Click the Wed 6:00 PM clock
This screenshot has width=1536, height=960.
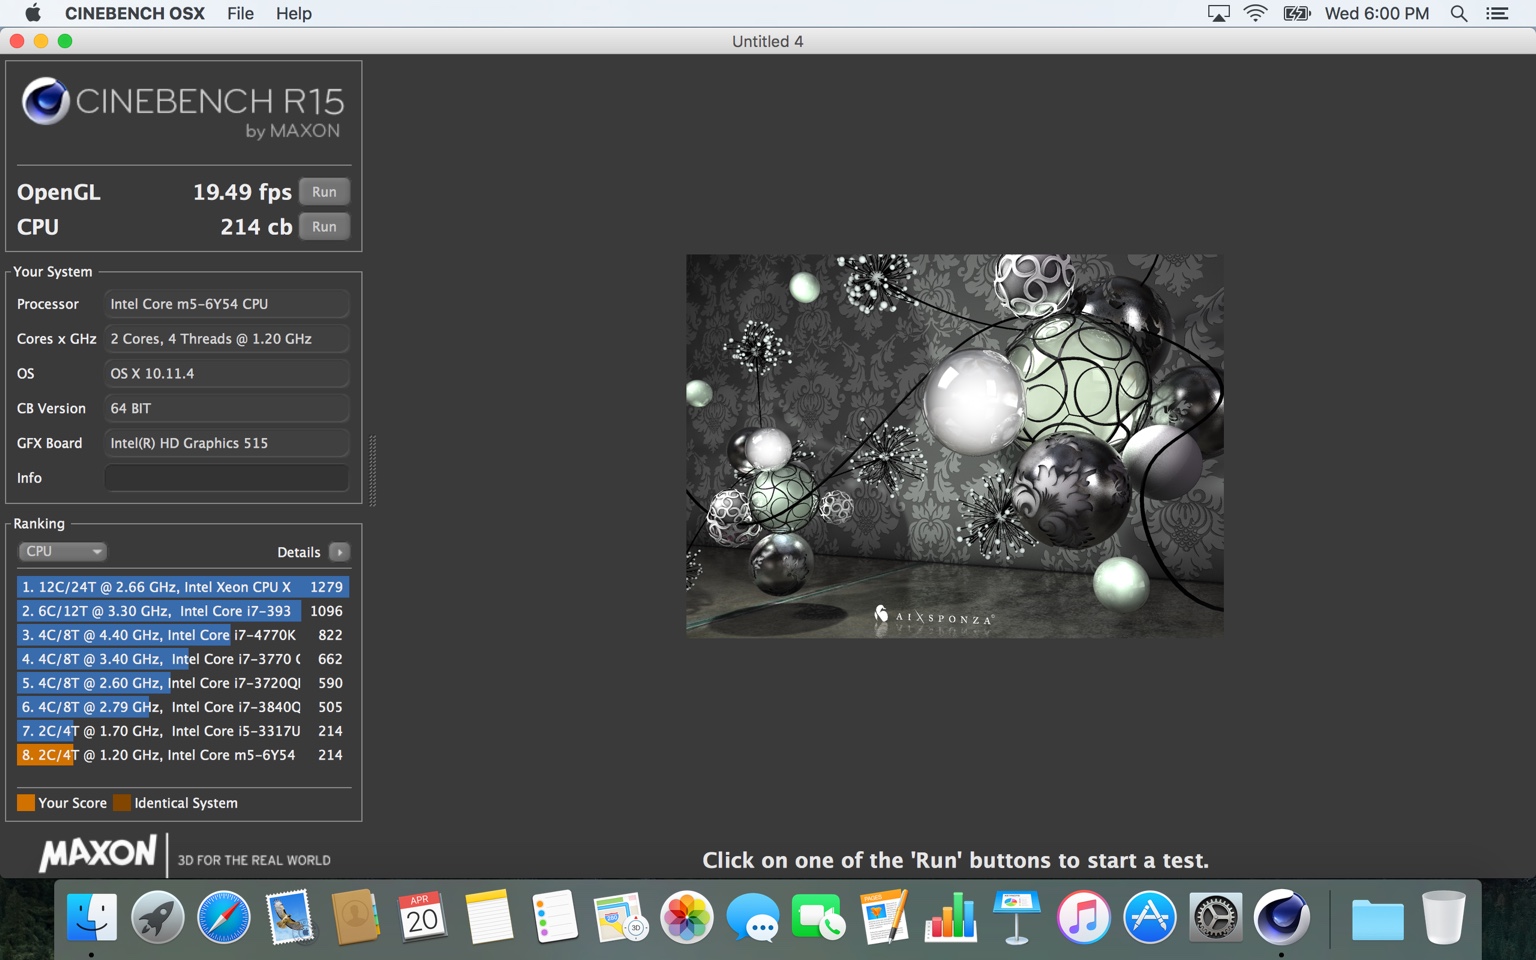coord(1377,13)
